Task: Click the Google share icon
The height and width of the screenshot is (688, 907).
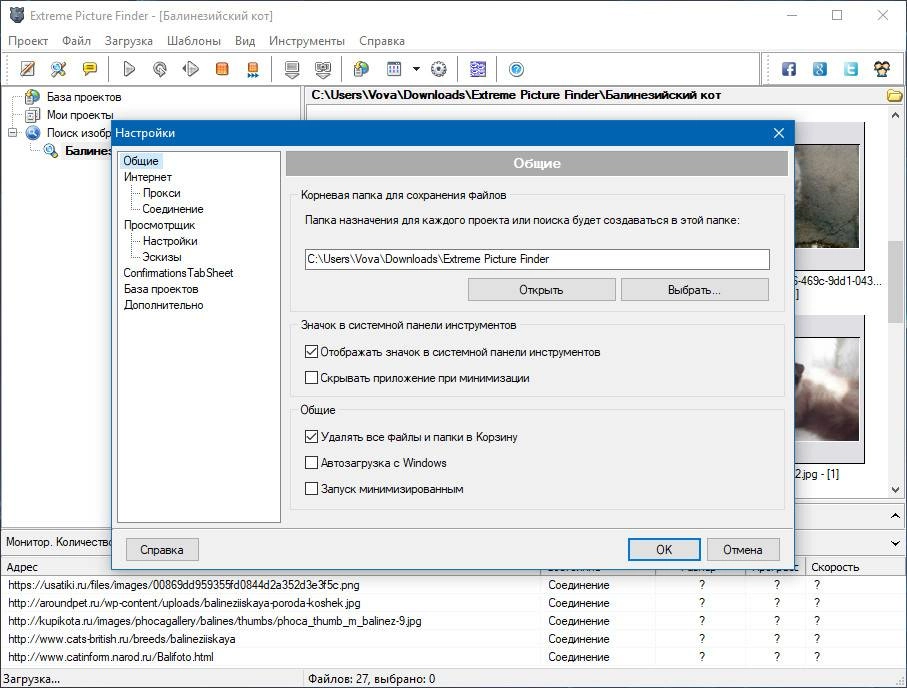Action: coord(820,69)
